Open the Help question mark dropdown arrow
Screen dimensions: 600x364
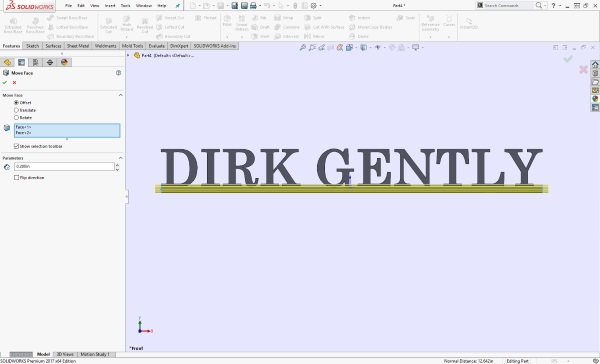click(x=560, y=6)
